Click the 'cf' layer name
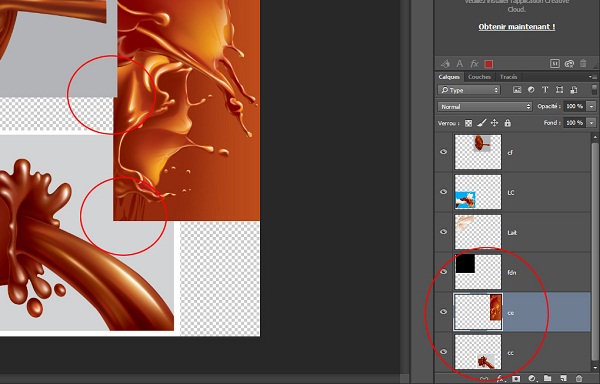Image resolution: width=600 pixels, height=384 pixels. 510,153
